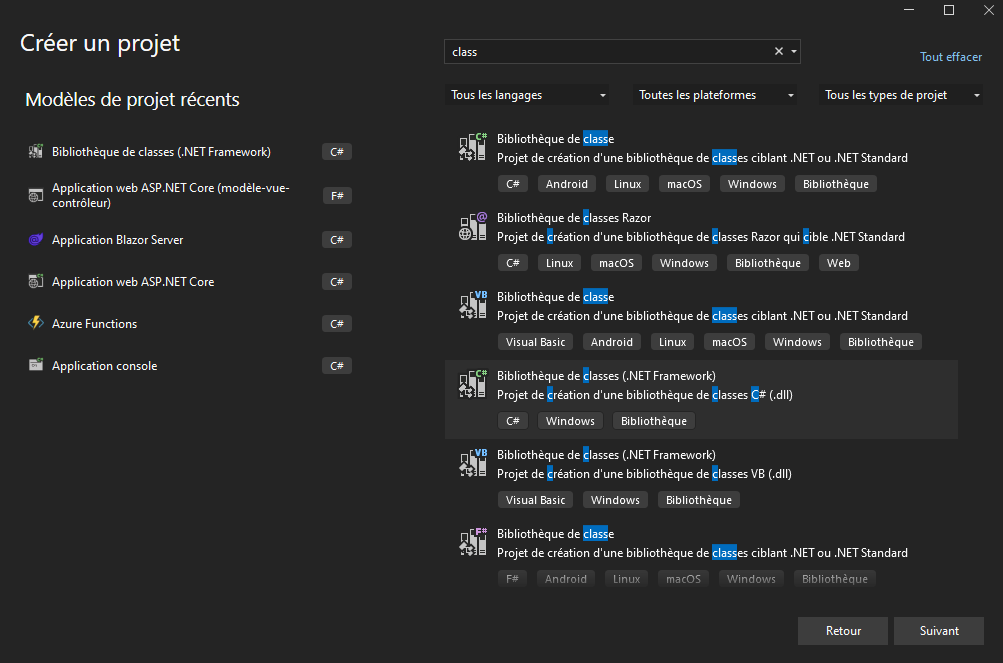Screen dimensions: 1003x663
Task: Click the 'Retour' button
Action: coord(843,631)
